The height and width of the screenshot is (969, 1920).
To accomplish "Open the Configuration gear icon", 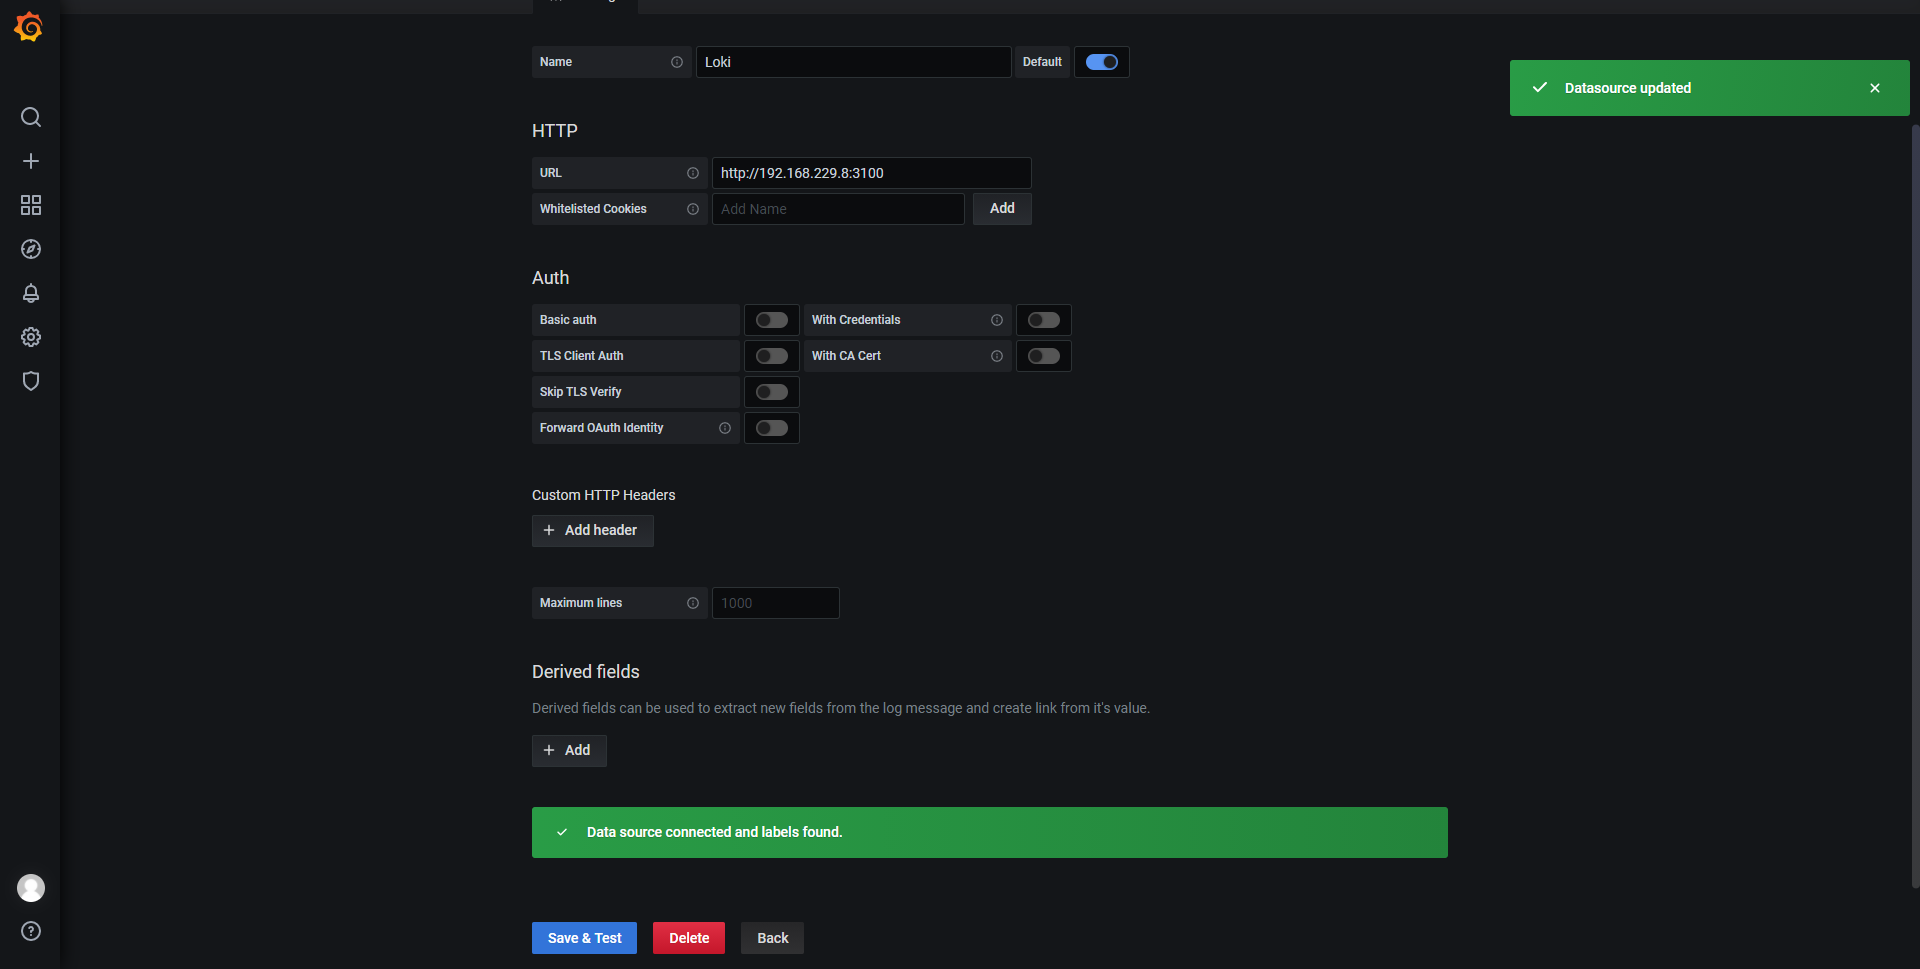I will (x=31, y=337).
